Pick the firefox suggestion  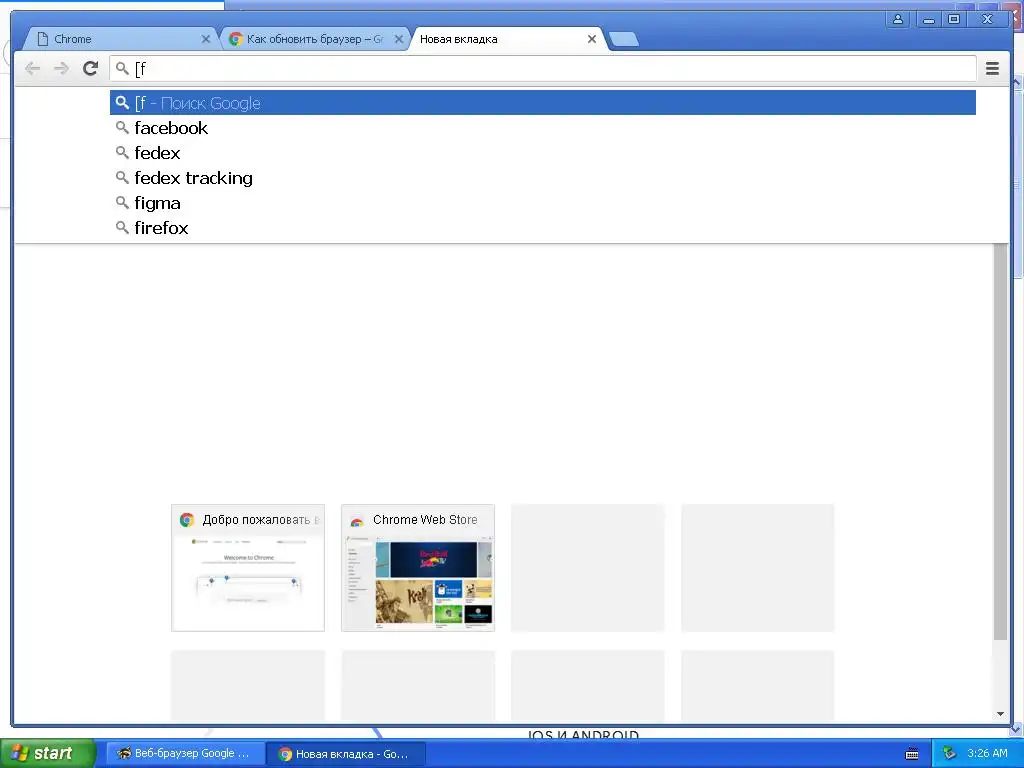coord(543,228)
